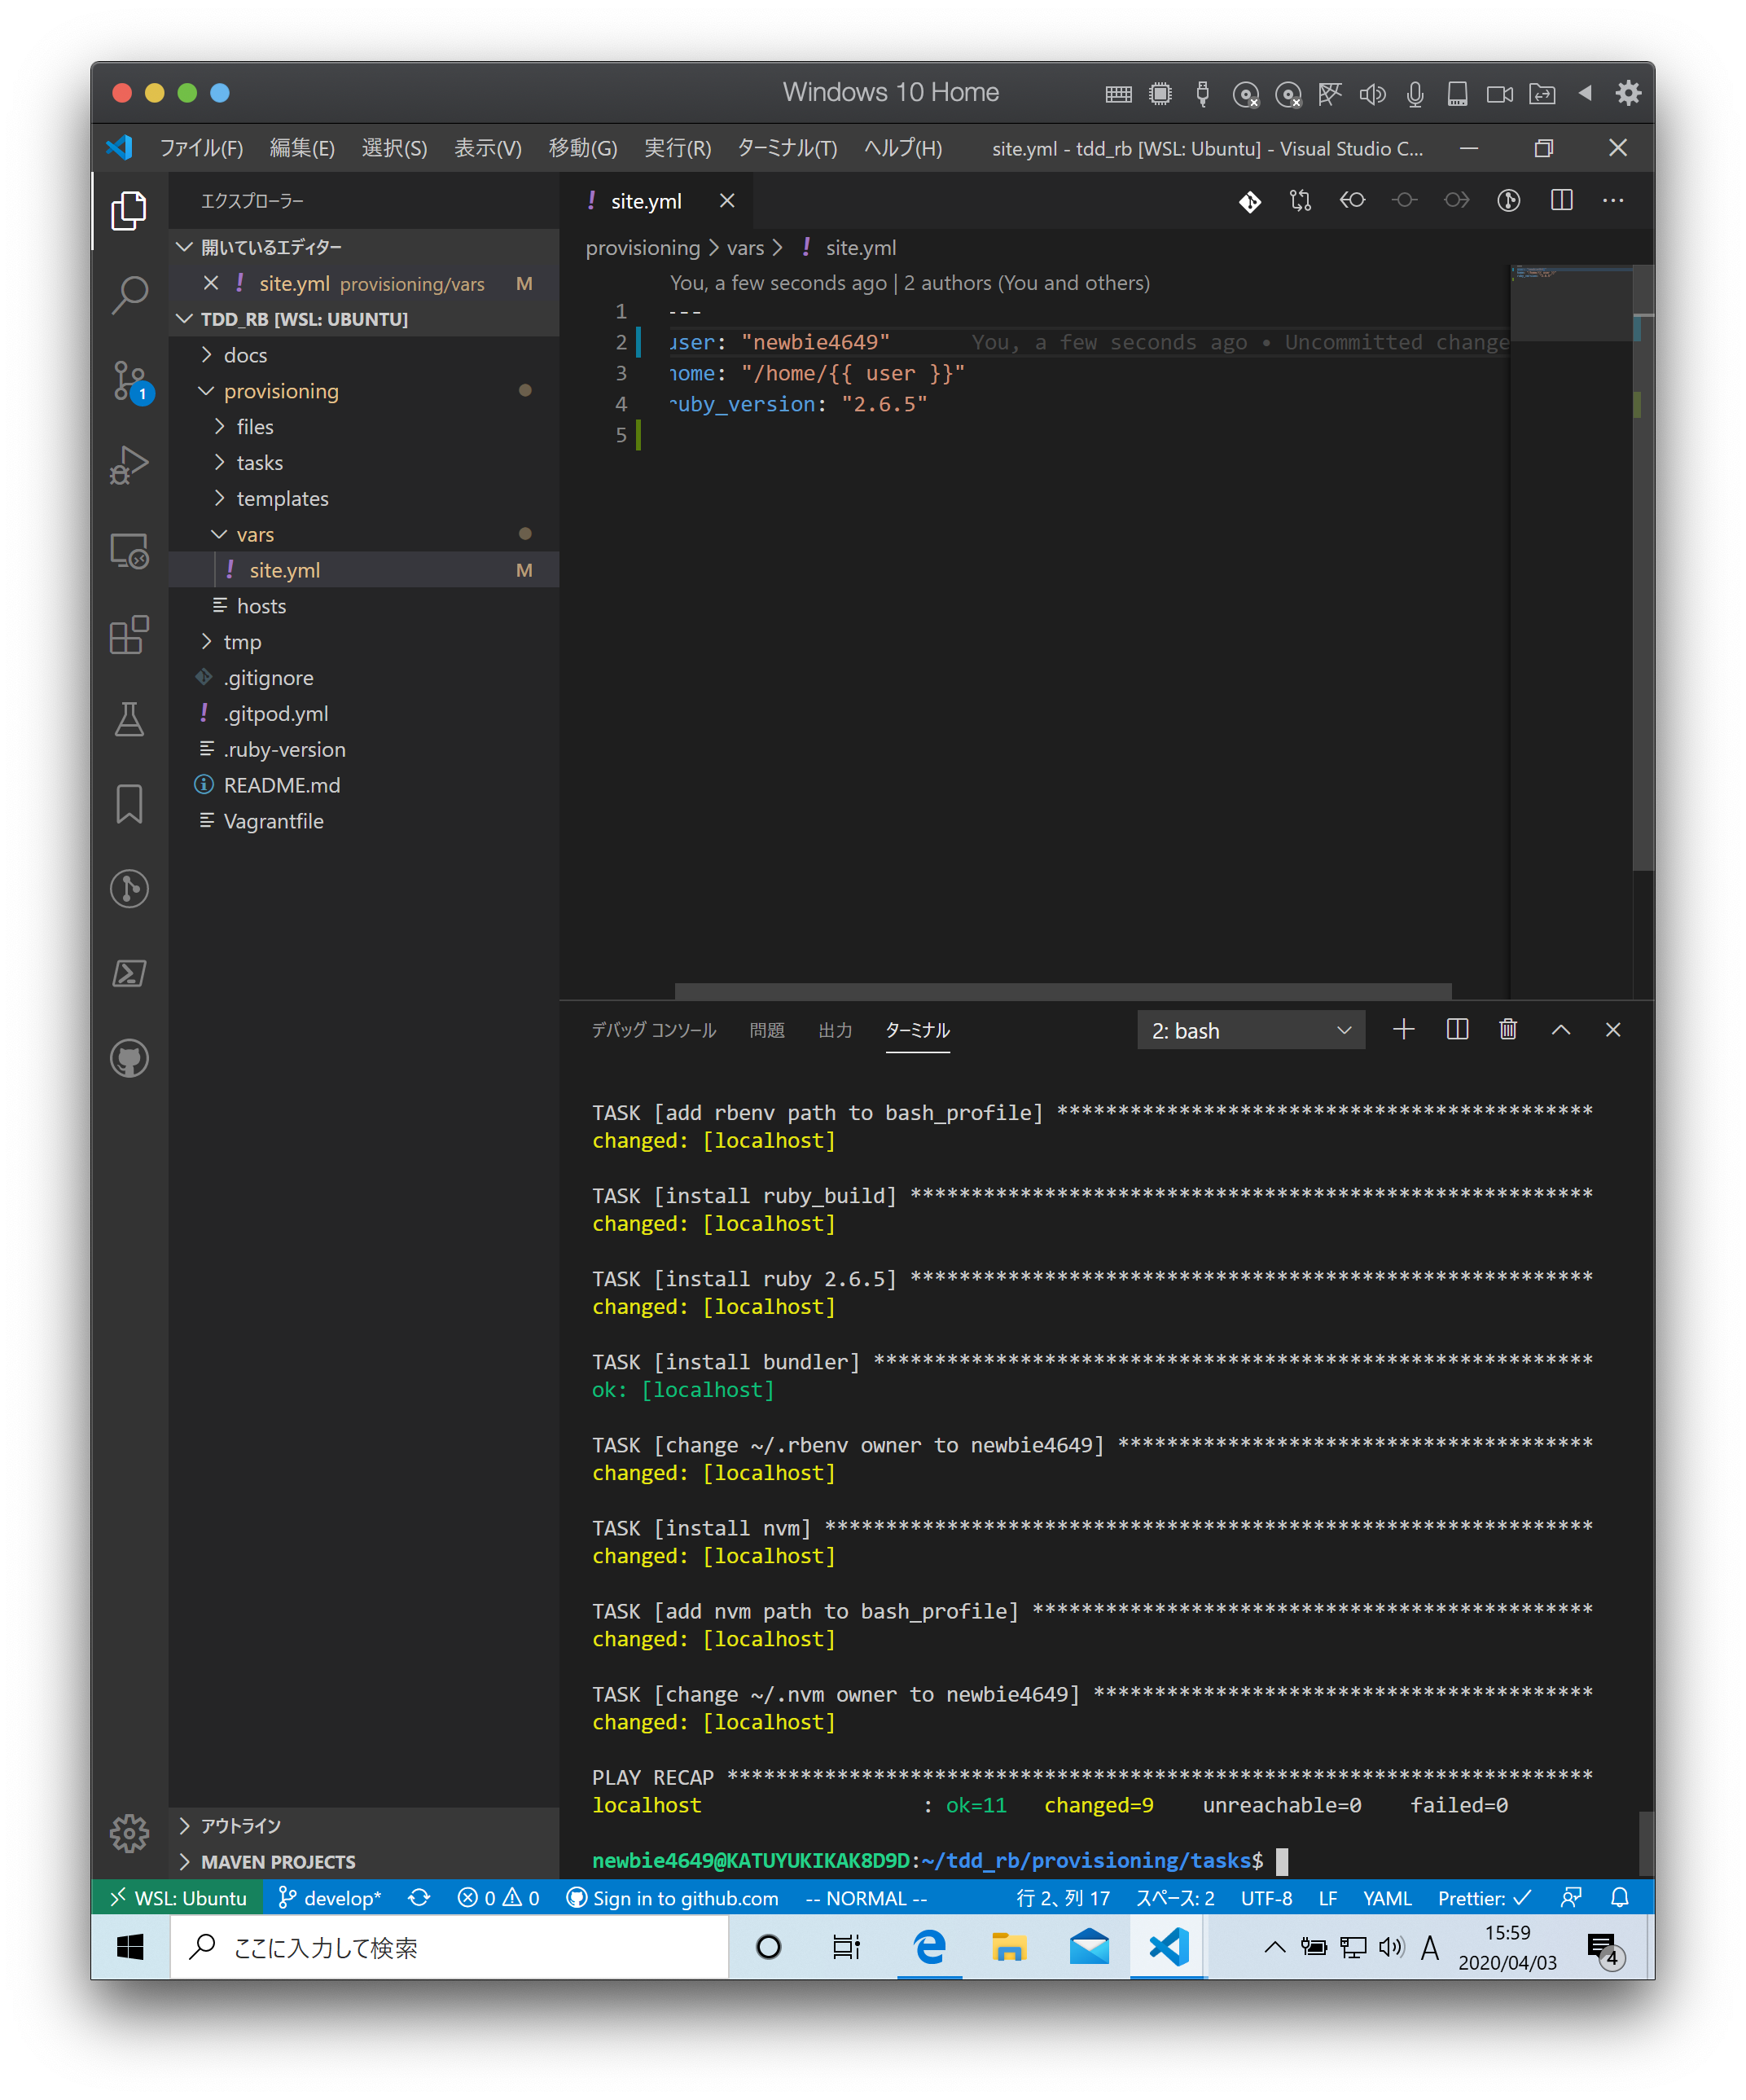1746x2100 pixels.
Task: Open the '2: bash' terminal selector dropdown
Action: tap(1250, 1030)
